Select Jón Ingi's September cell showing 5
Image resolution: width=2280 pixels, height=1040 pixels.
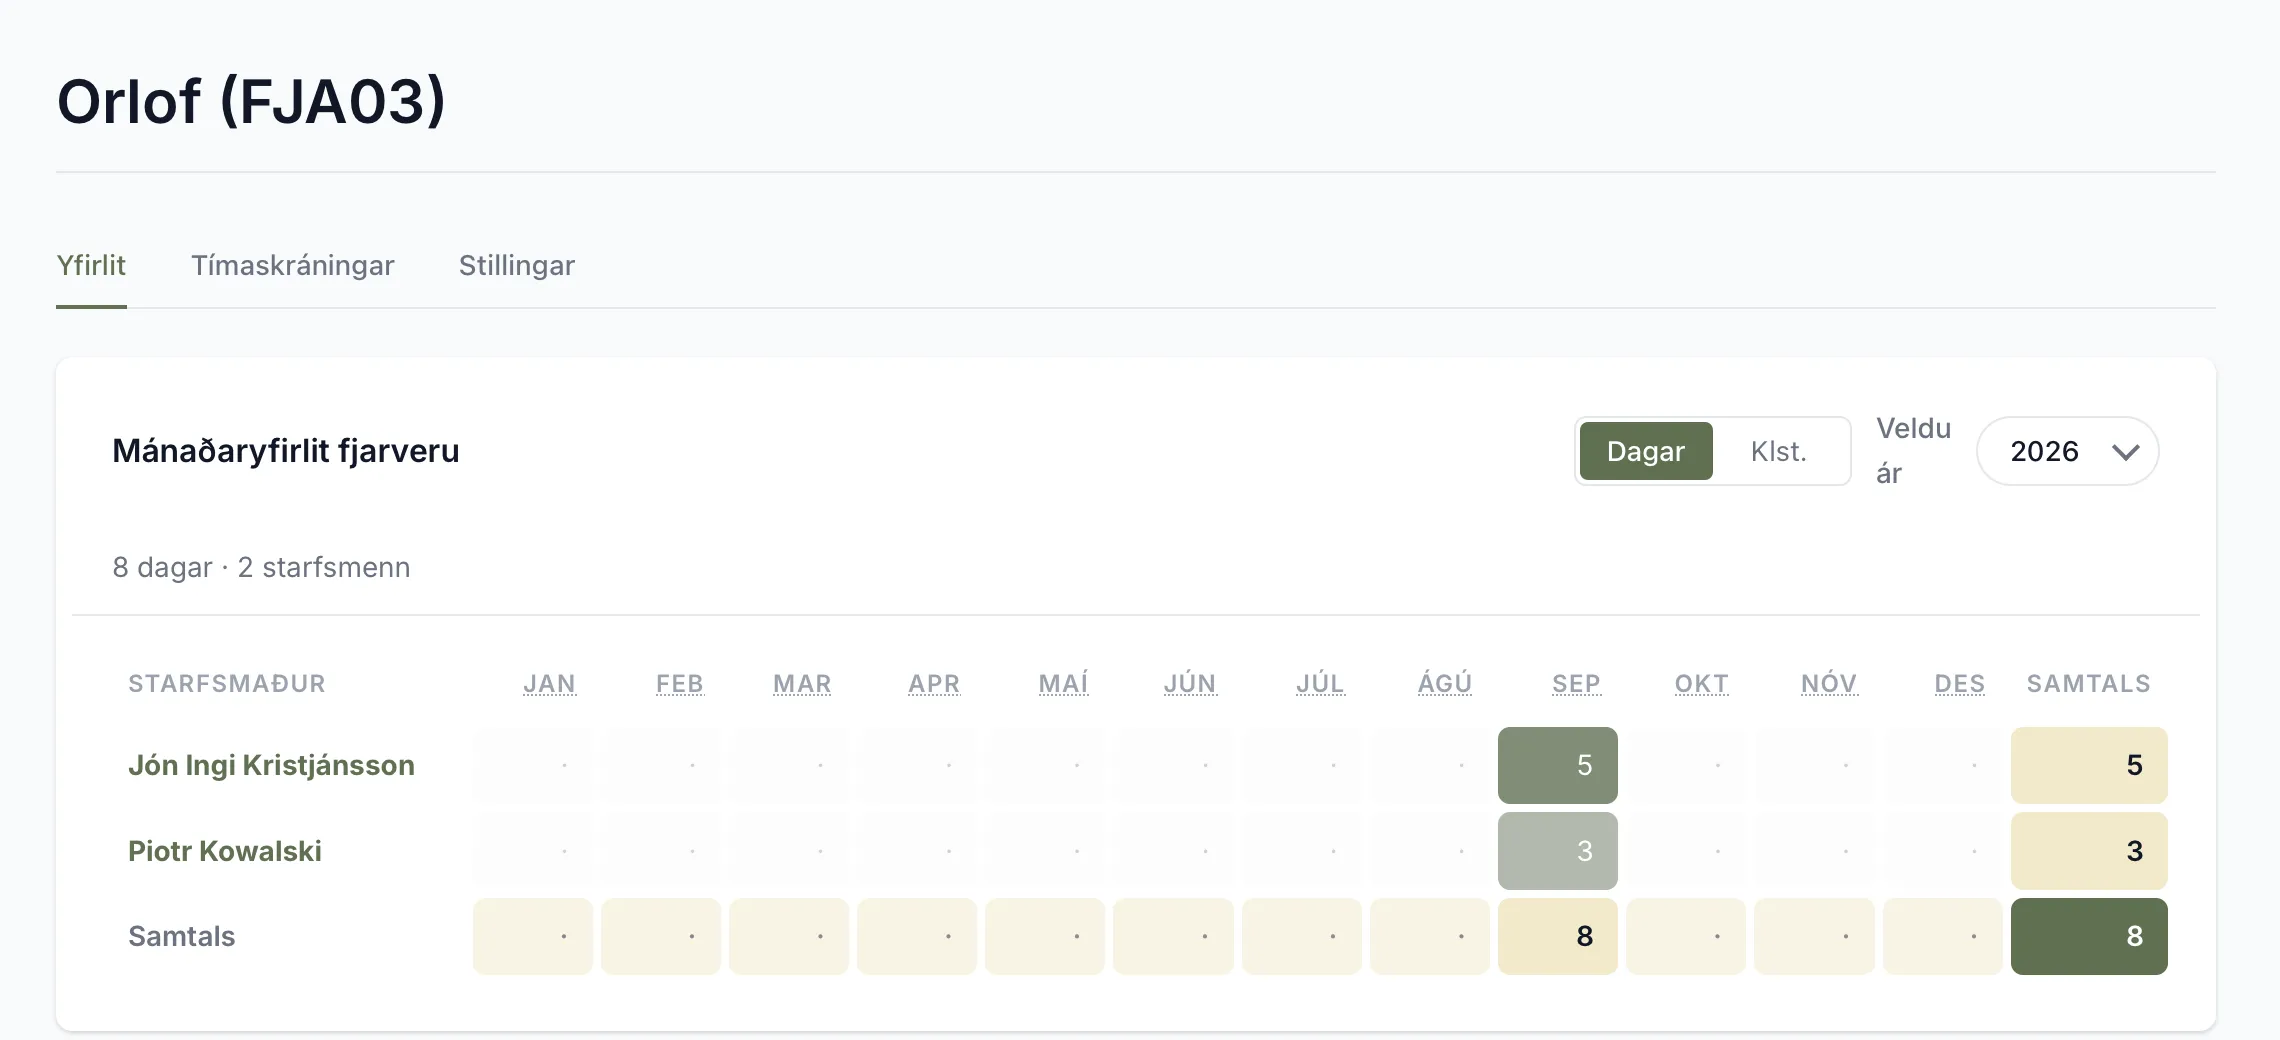(x=1558, y=765)
